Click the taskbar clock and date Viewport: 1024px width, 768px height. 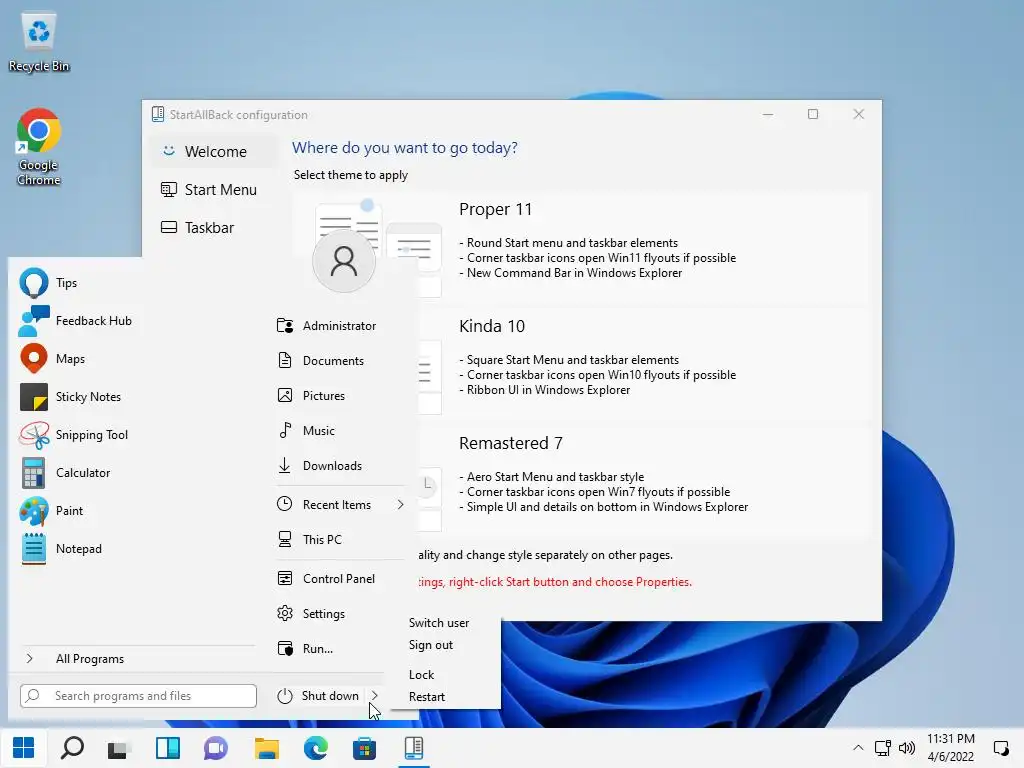click(x=951, y=748)
